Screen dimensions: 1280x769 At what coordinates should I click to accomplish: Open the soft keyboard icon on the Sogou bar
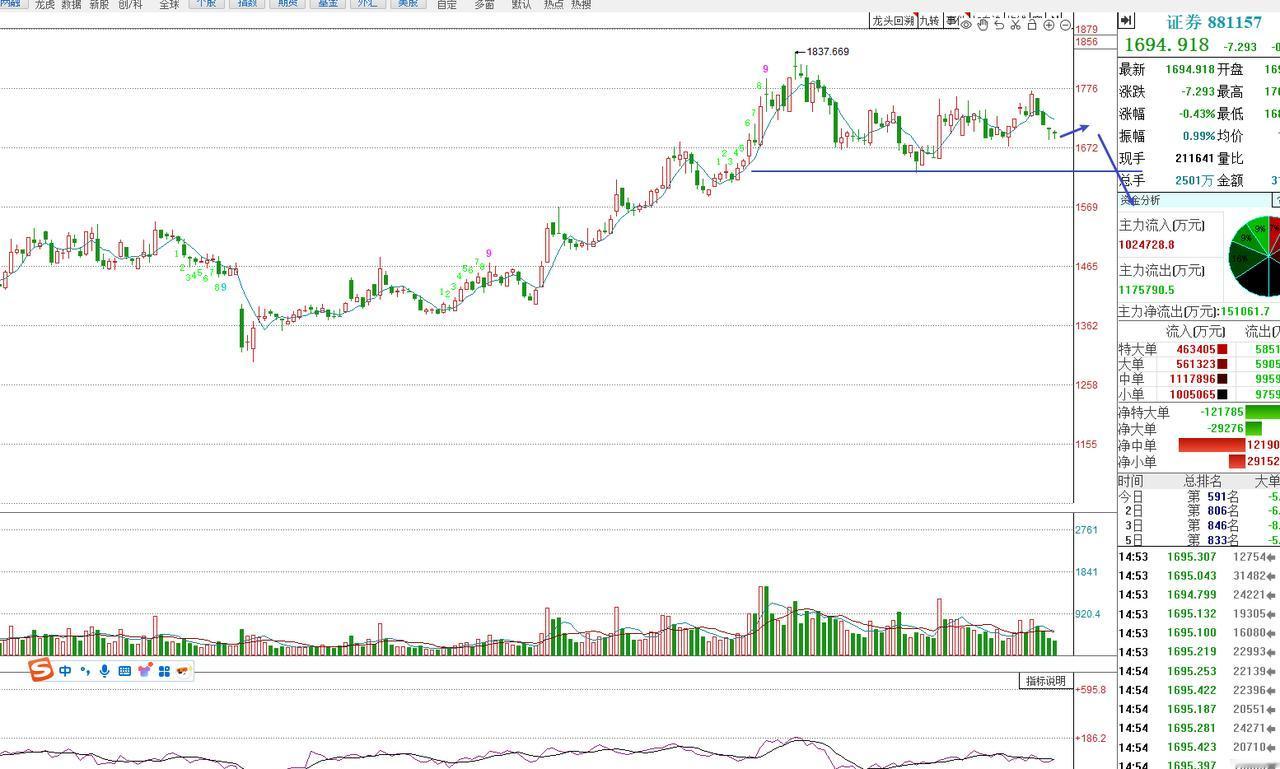124,671
